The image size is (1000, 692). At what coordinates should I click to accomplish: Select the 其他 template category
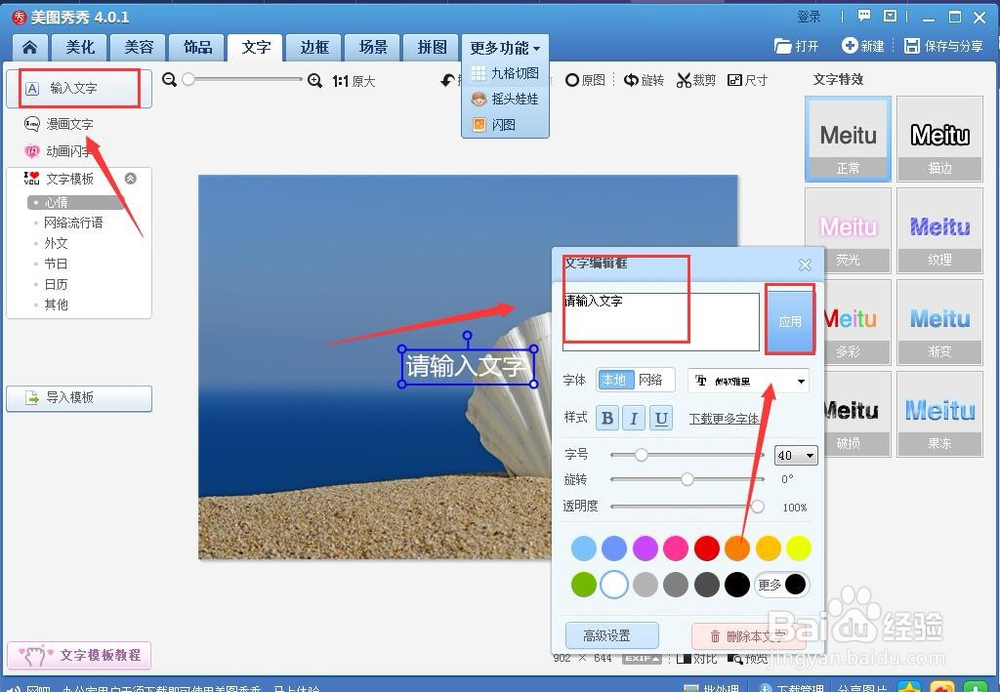click(x=55, y=304)
